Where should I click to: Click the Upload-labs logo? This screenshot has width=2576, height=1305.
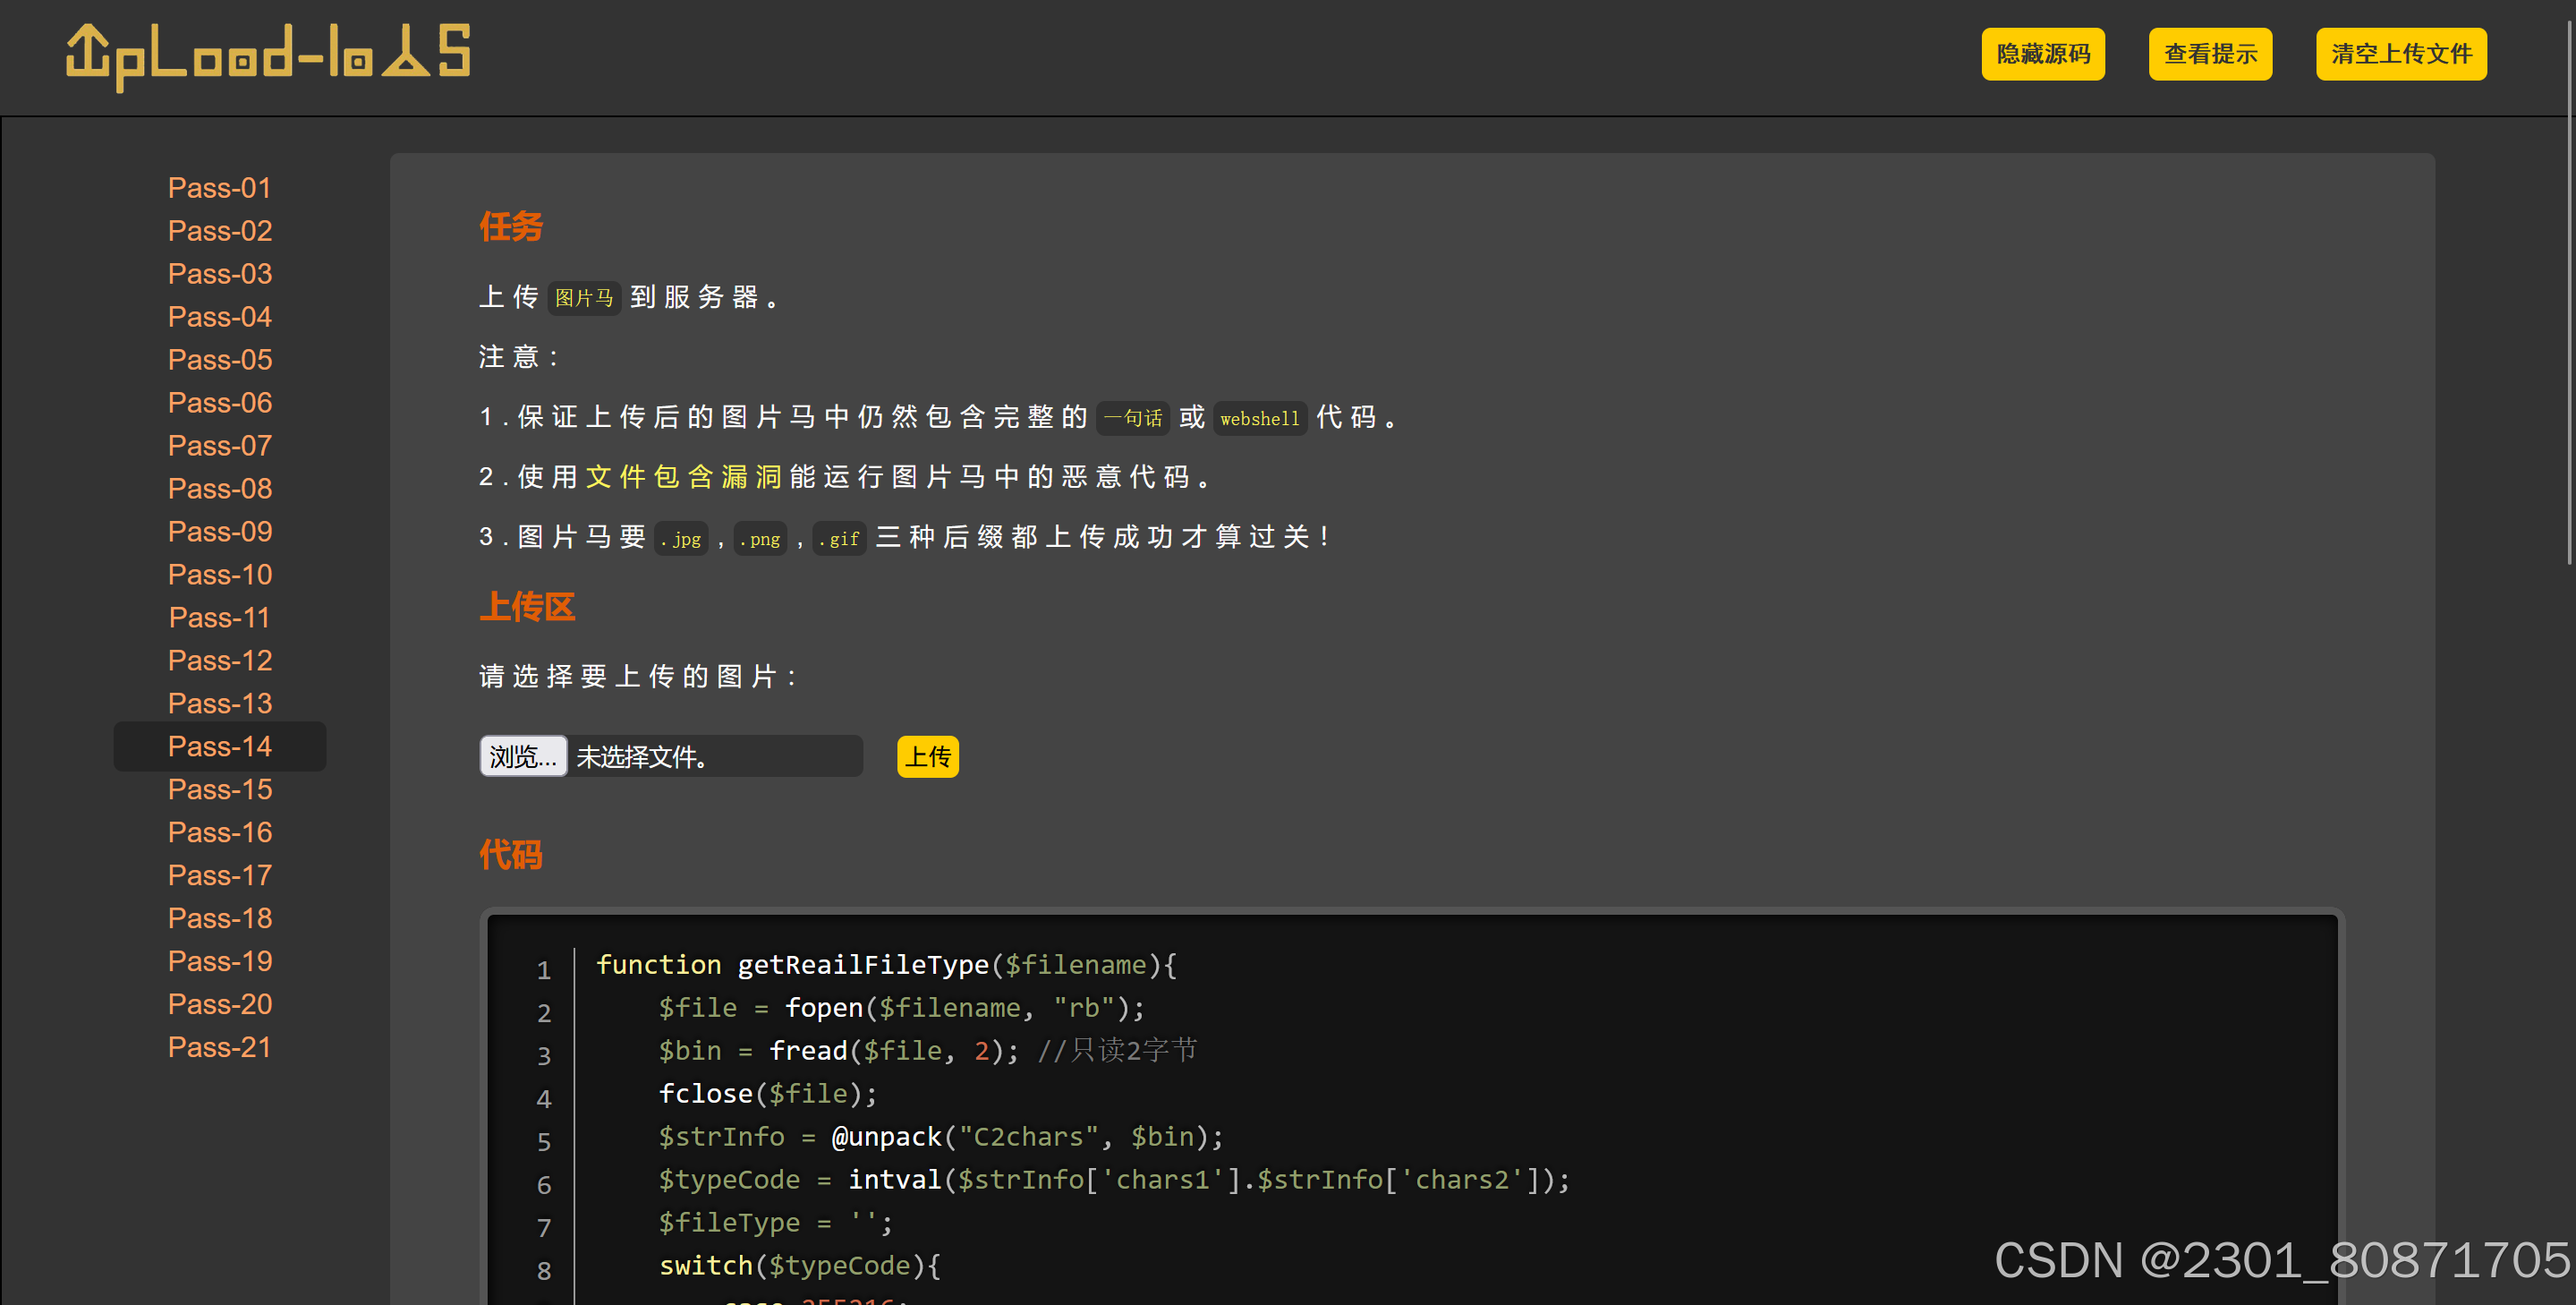pos(268,56)
